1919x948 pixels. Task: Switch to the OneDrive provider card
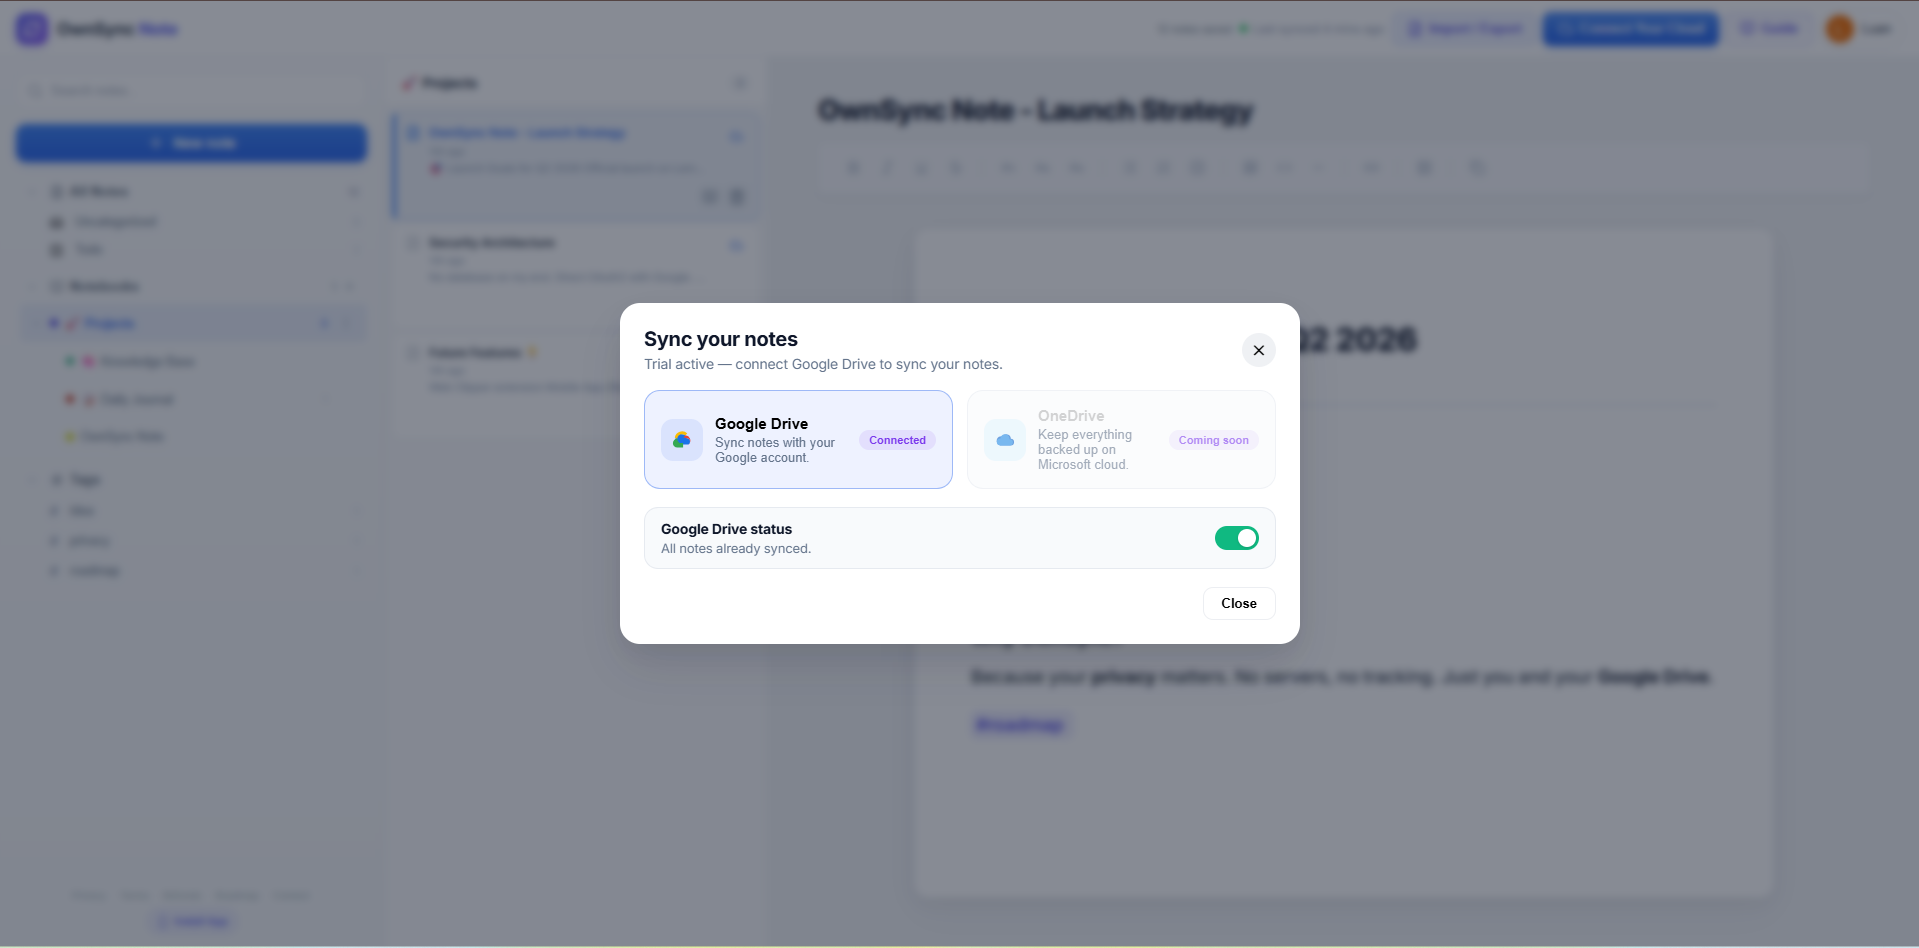pos(1120,439)
